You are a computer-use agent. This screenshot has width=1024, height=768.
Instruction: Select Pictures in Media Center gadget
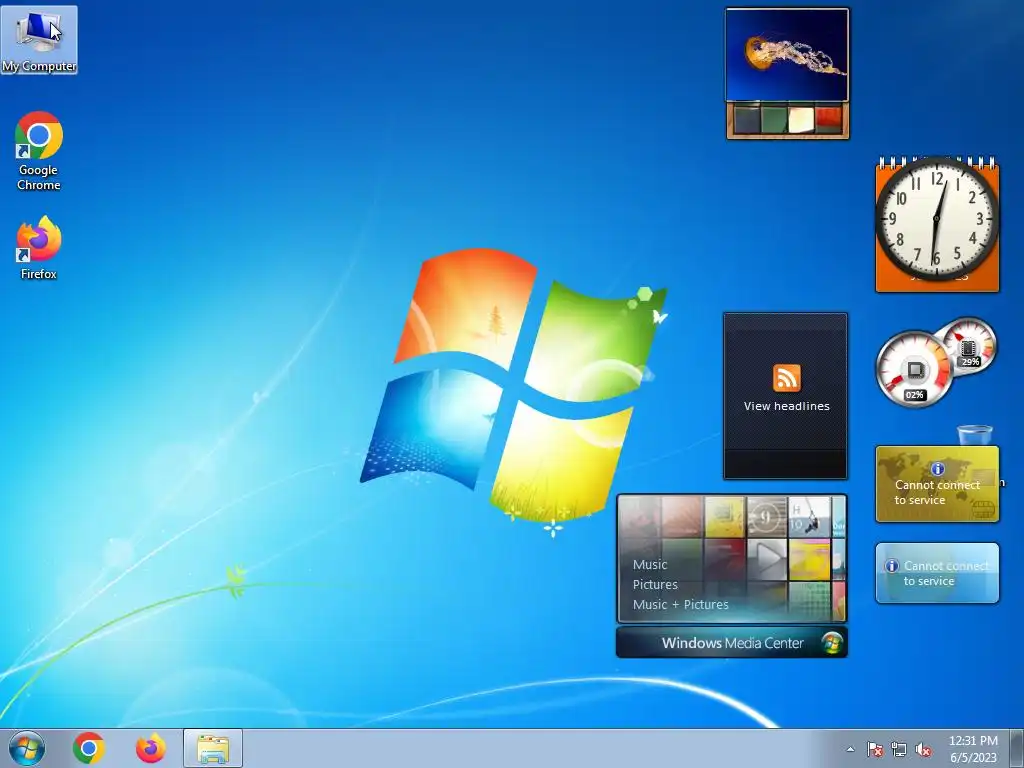pos(655,584)
